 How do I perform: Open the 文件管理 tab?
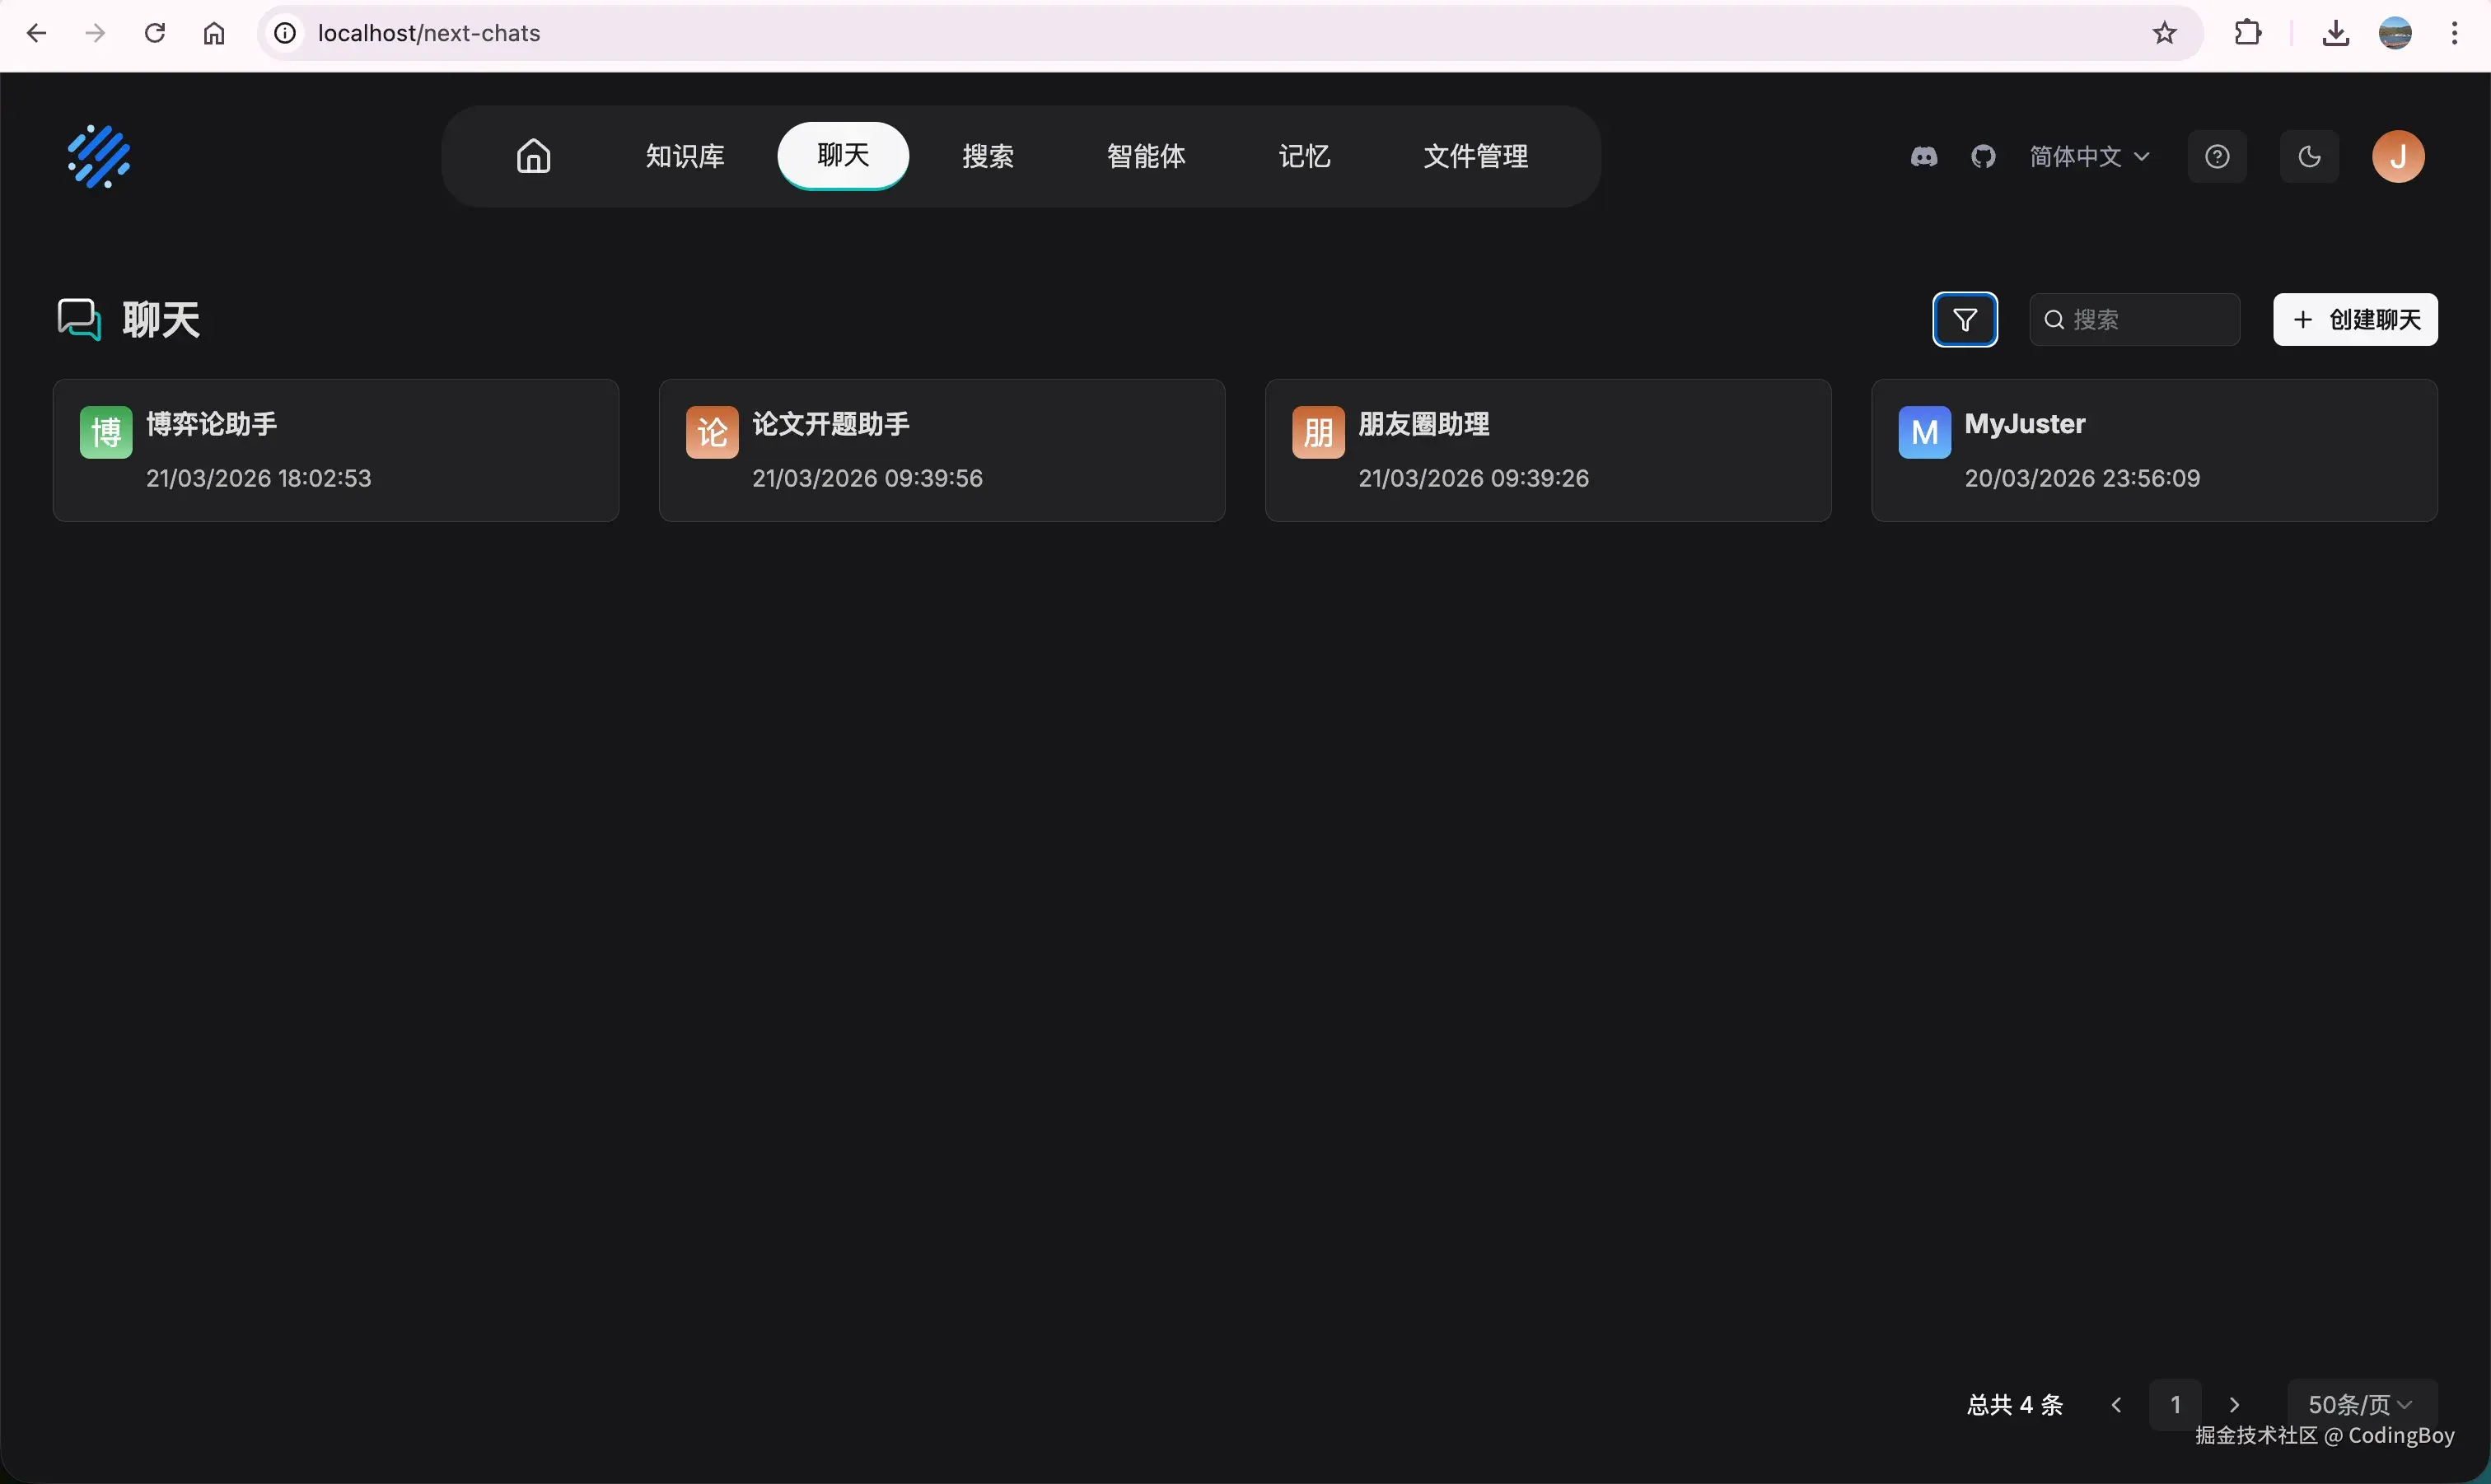(1475, 157)
